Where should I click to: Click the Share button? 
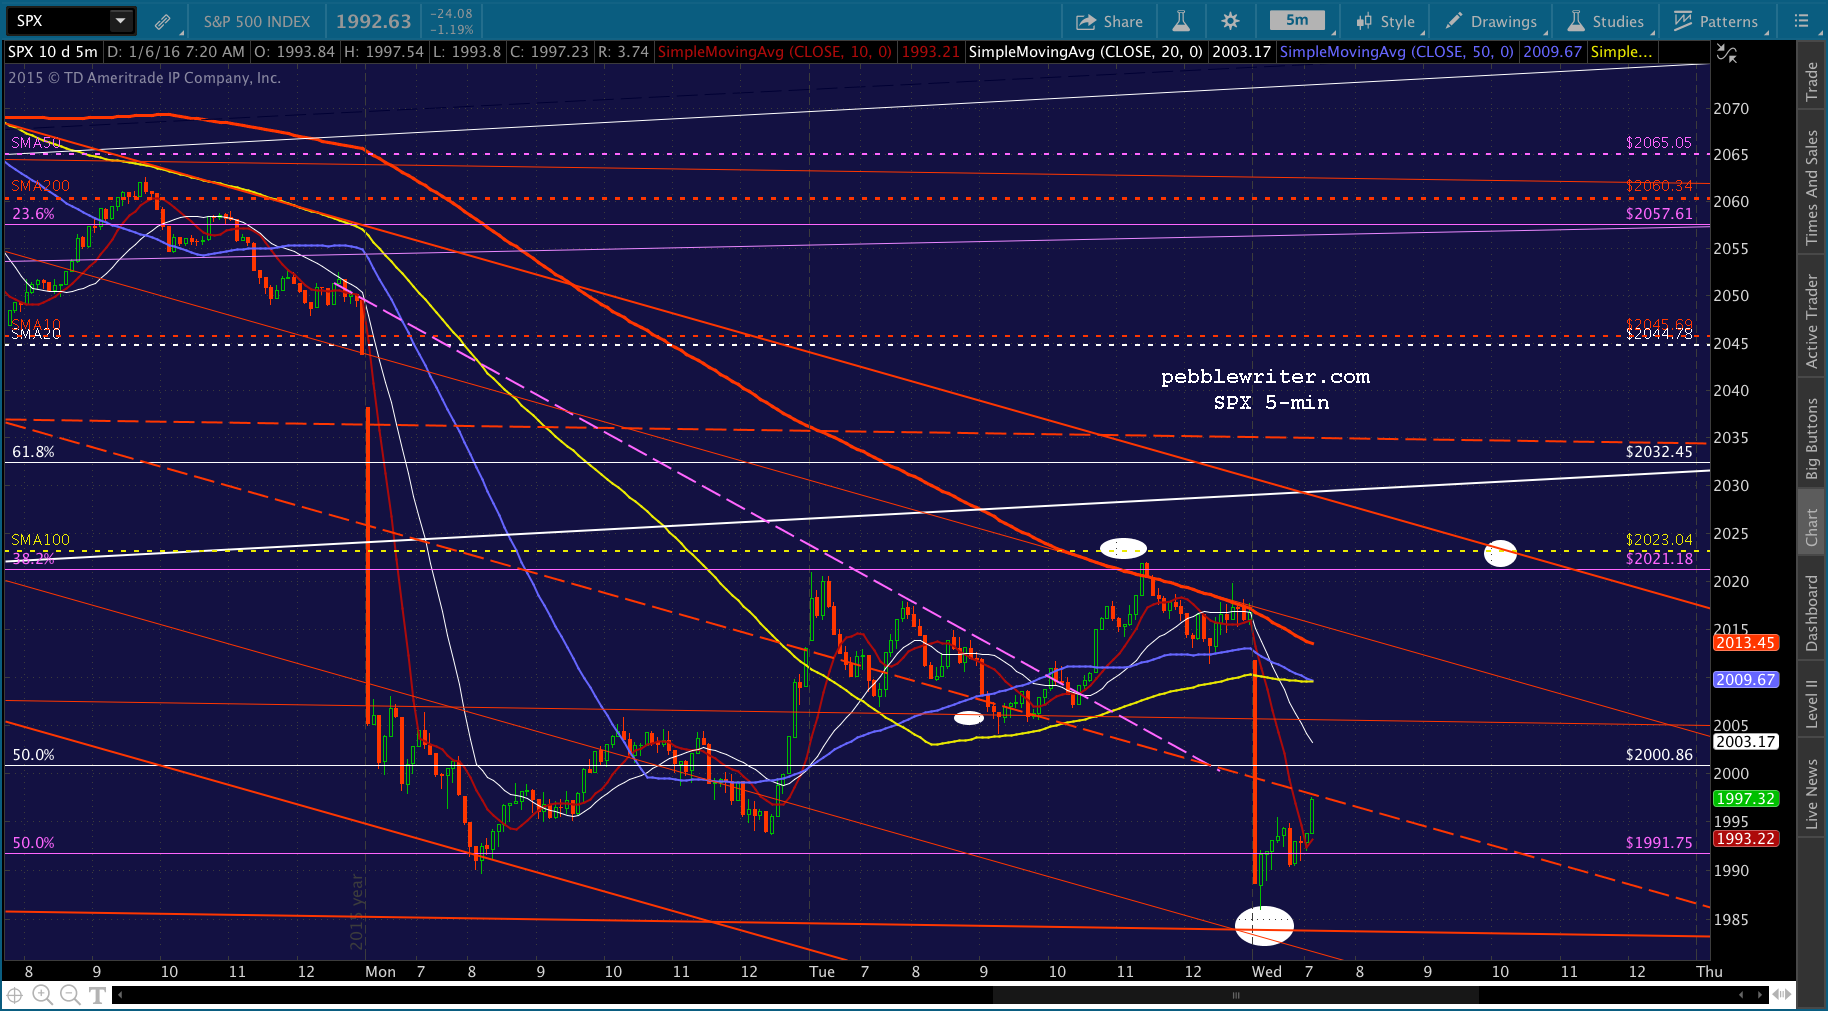[x=1109, y=21]
